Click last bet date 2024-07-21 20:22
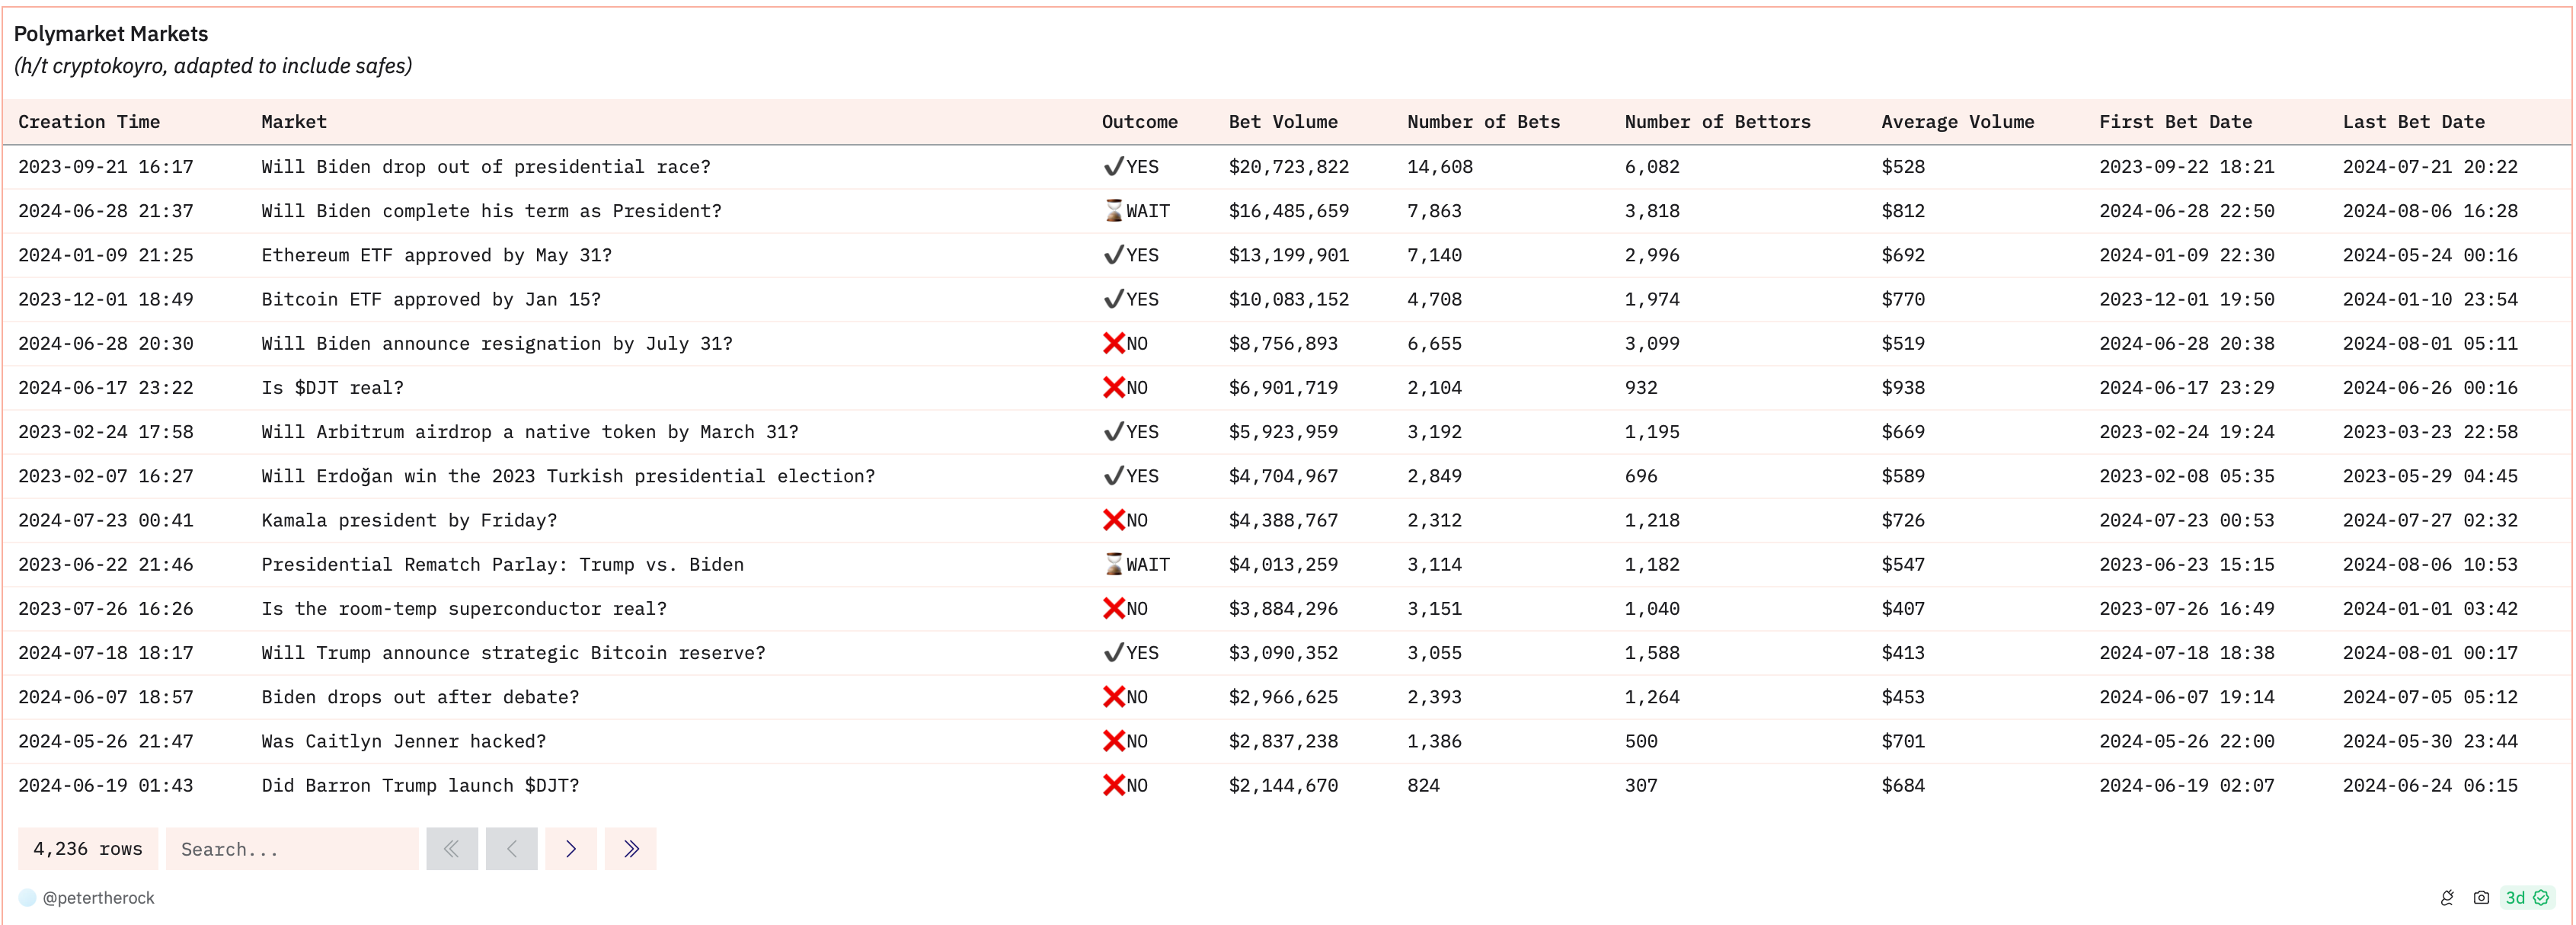2576x925 pixels. 2430,167
